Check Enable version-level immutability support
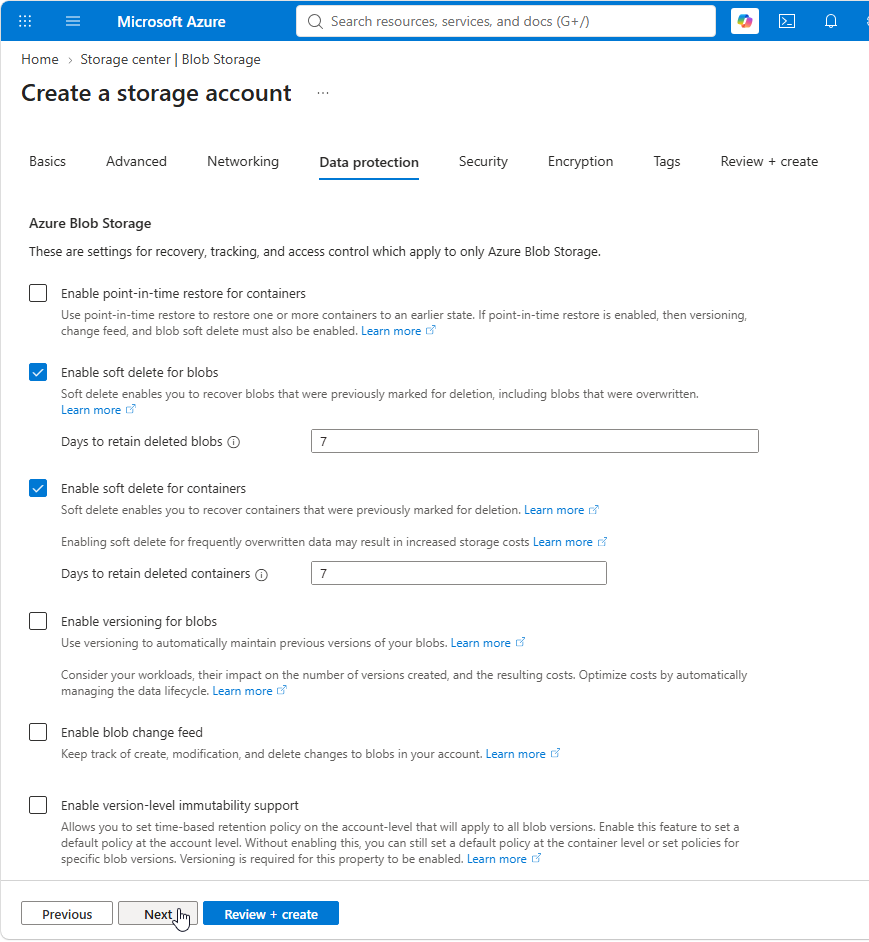Screen dimensions: 869x942 (x=38, y=805)
